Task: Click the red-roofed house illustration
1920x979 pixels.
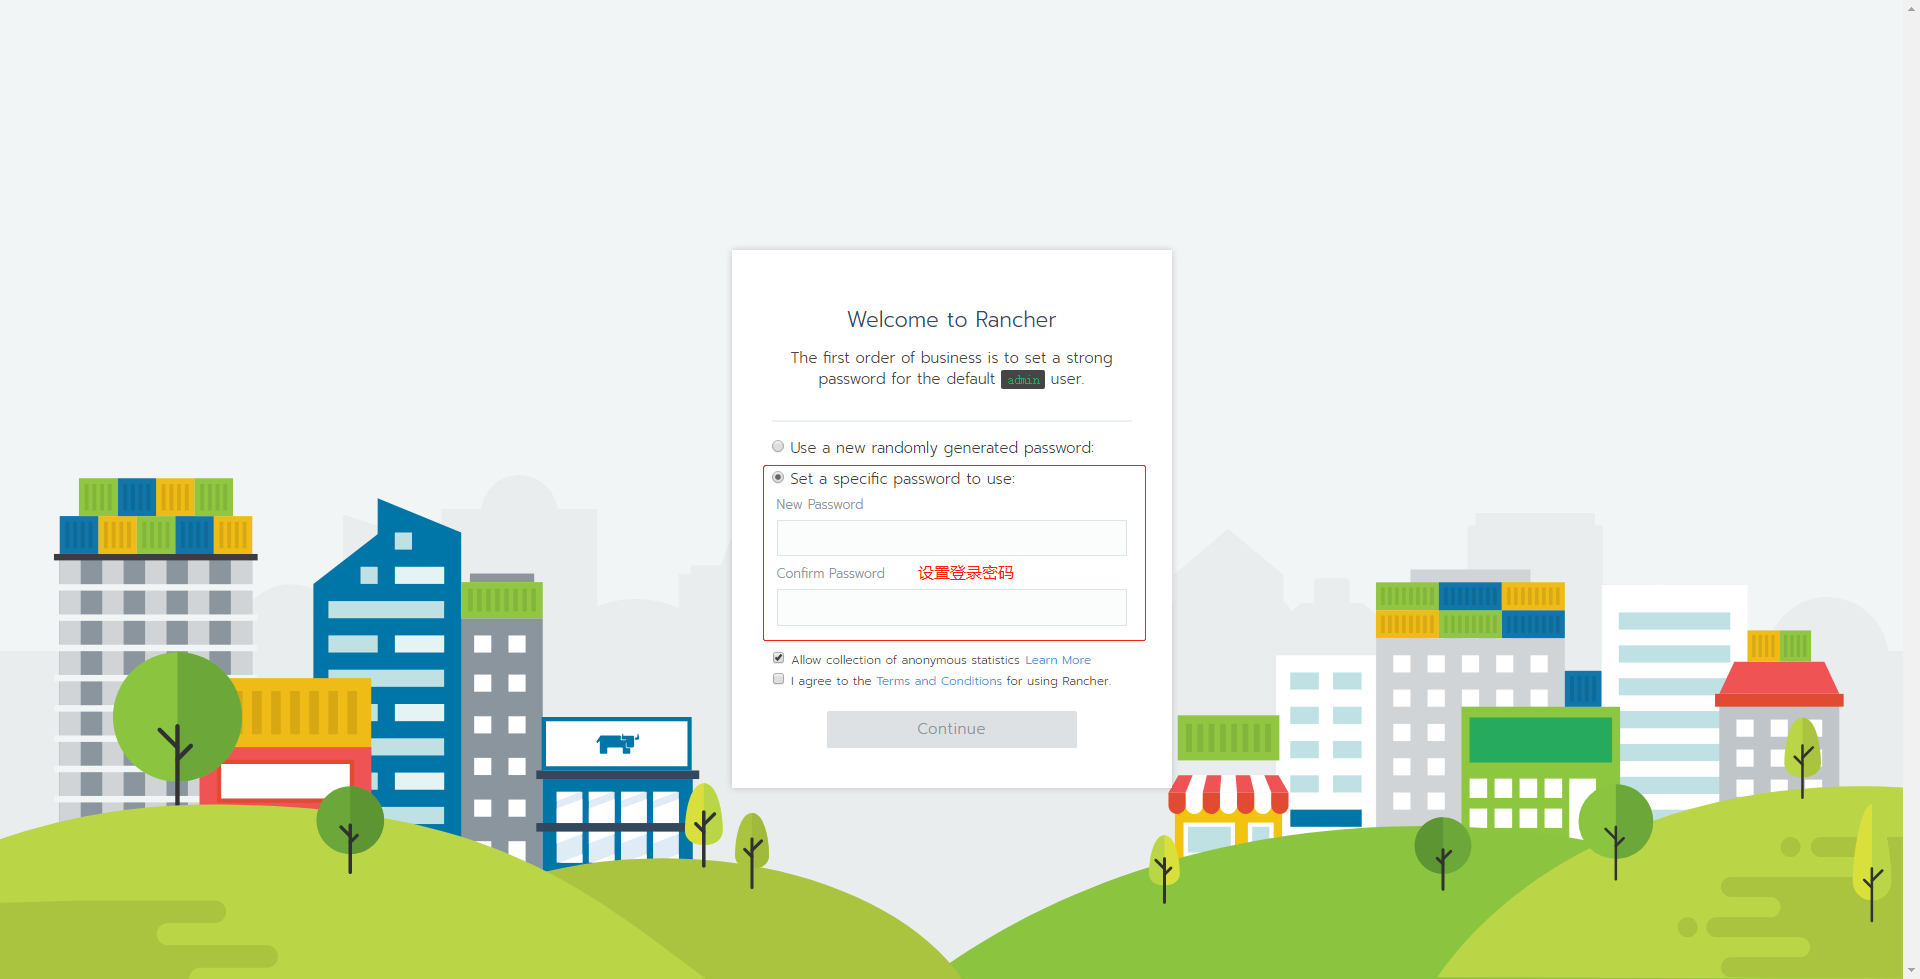Action: coord(1779,730)
